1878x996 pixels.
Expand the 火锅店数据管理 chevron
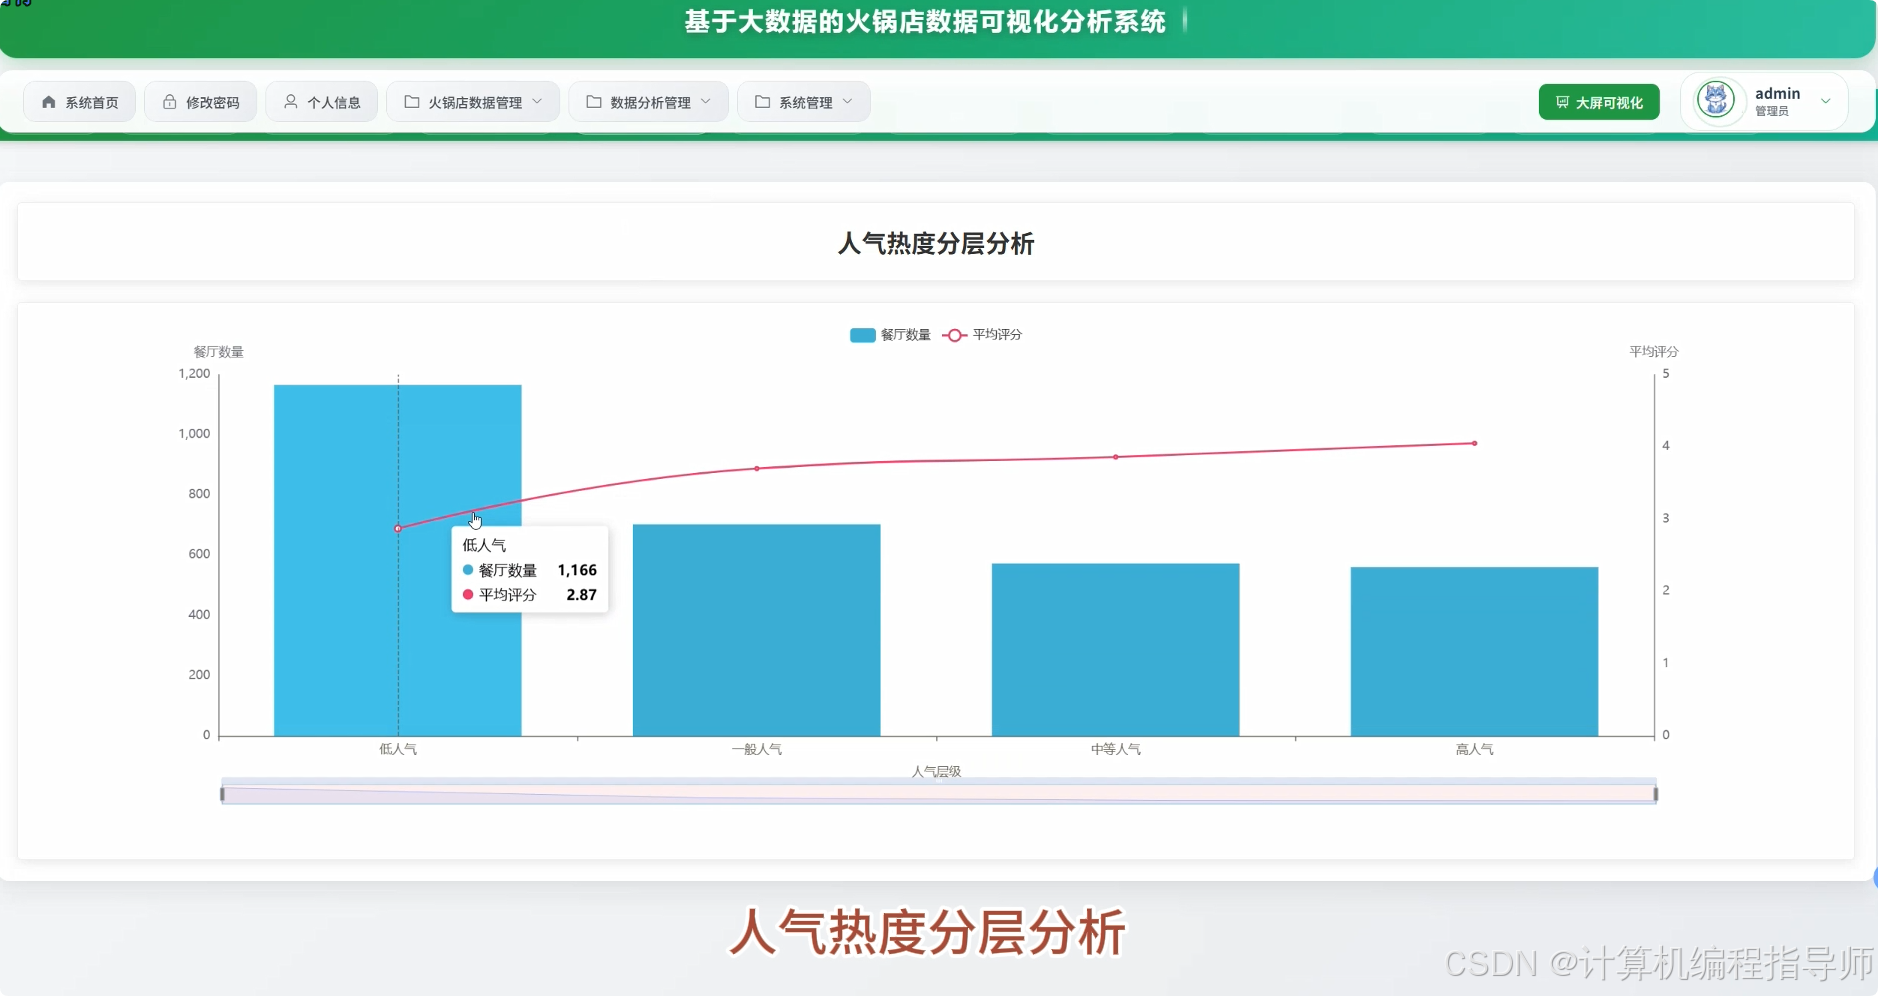pyautogui.click(x=538, y=102)
